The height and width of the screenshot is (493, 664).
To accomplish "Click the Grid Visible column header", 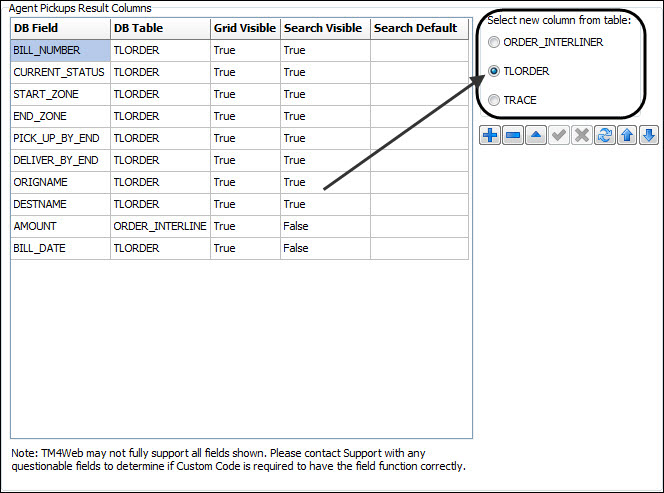I will coord(245,28).
